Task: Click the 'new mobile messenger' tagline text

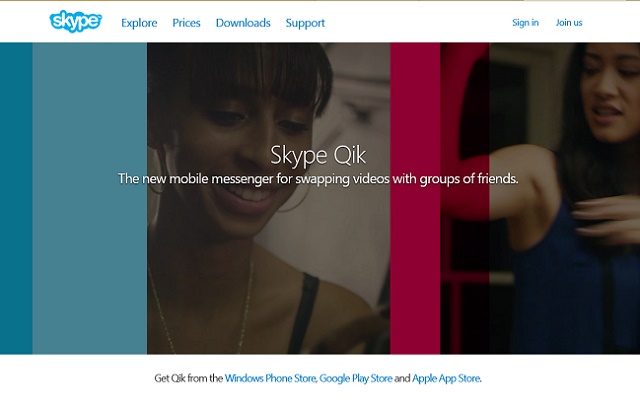Action: [x=318, y=179]
